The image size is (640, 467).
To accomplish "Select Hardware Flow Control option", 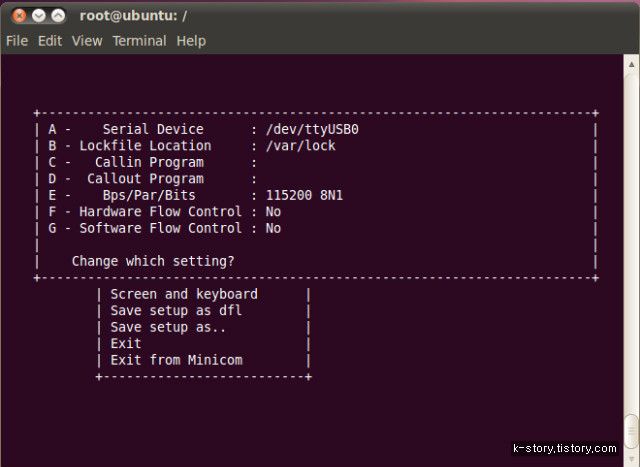I will pyautogui.click(x=164, y=211).
